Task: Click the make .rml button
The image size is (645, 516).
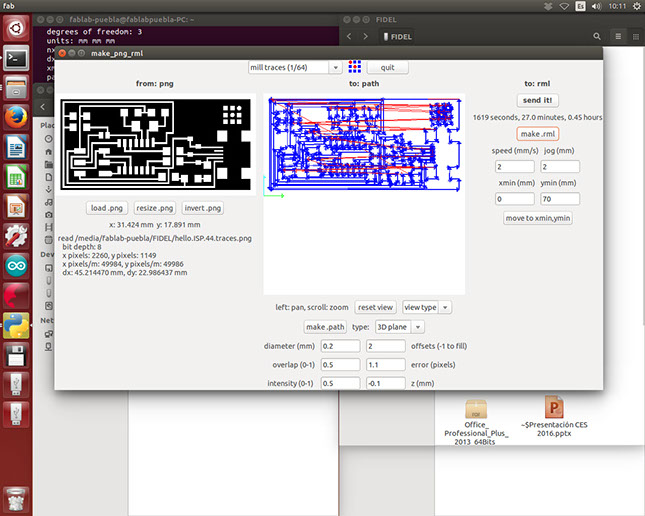Action: [x=538, y=134]
